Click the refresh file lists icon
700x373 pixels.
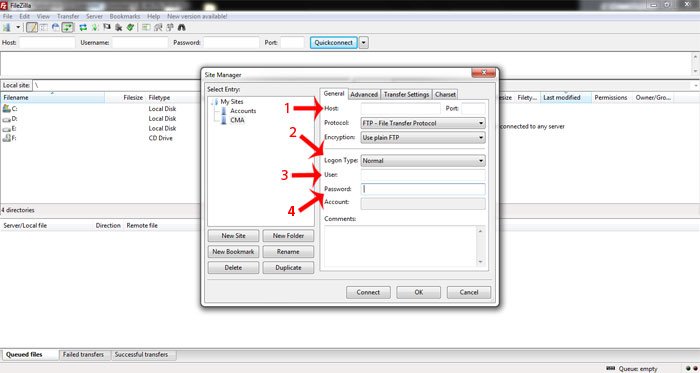click(x=83, y=28)
